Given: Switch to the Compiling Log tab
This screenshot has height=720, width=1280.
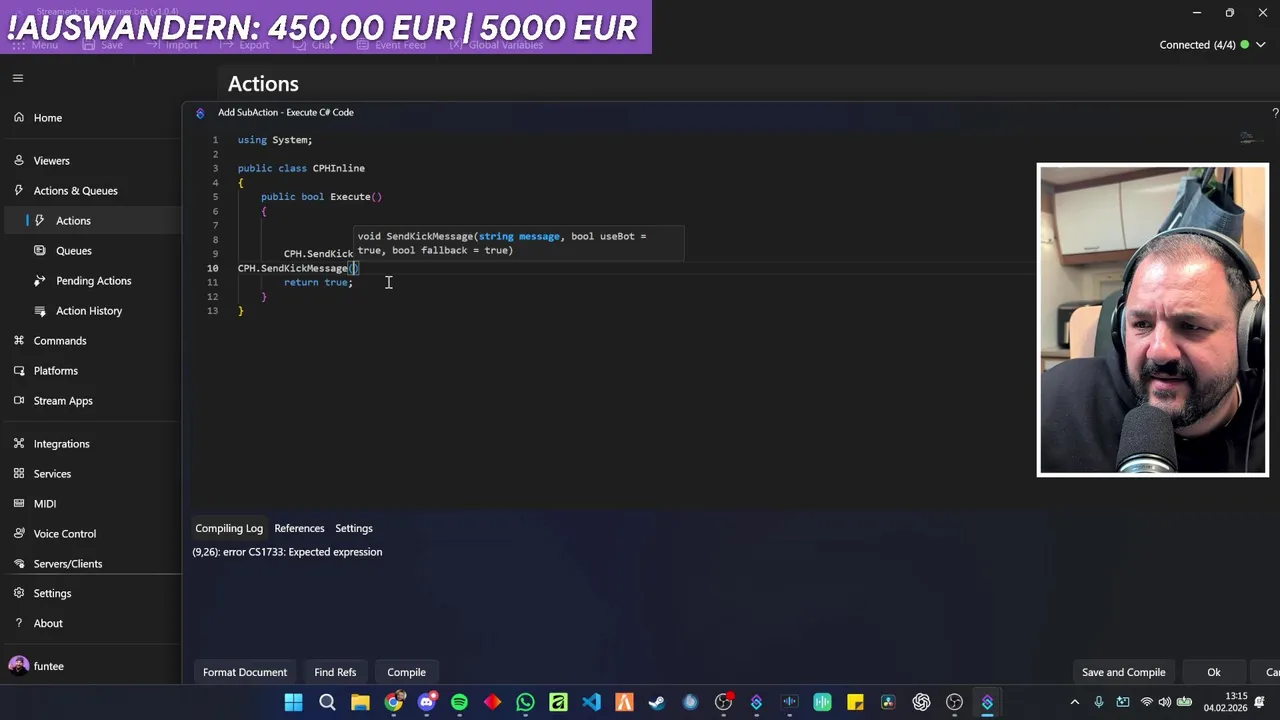Looking at the screenshot, I should click(229, 528).
